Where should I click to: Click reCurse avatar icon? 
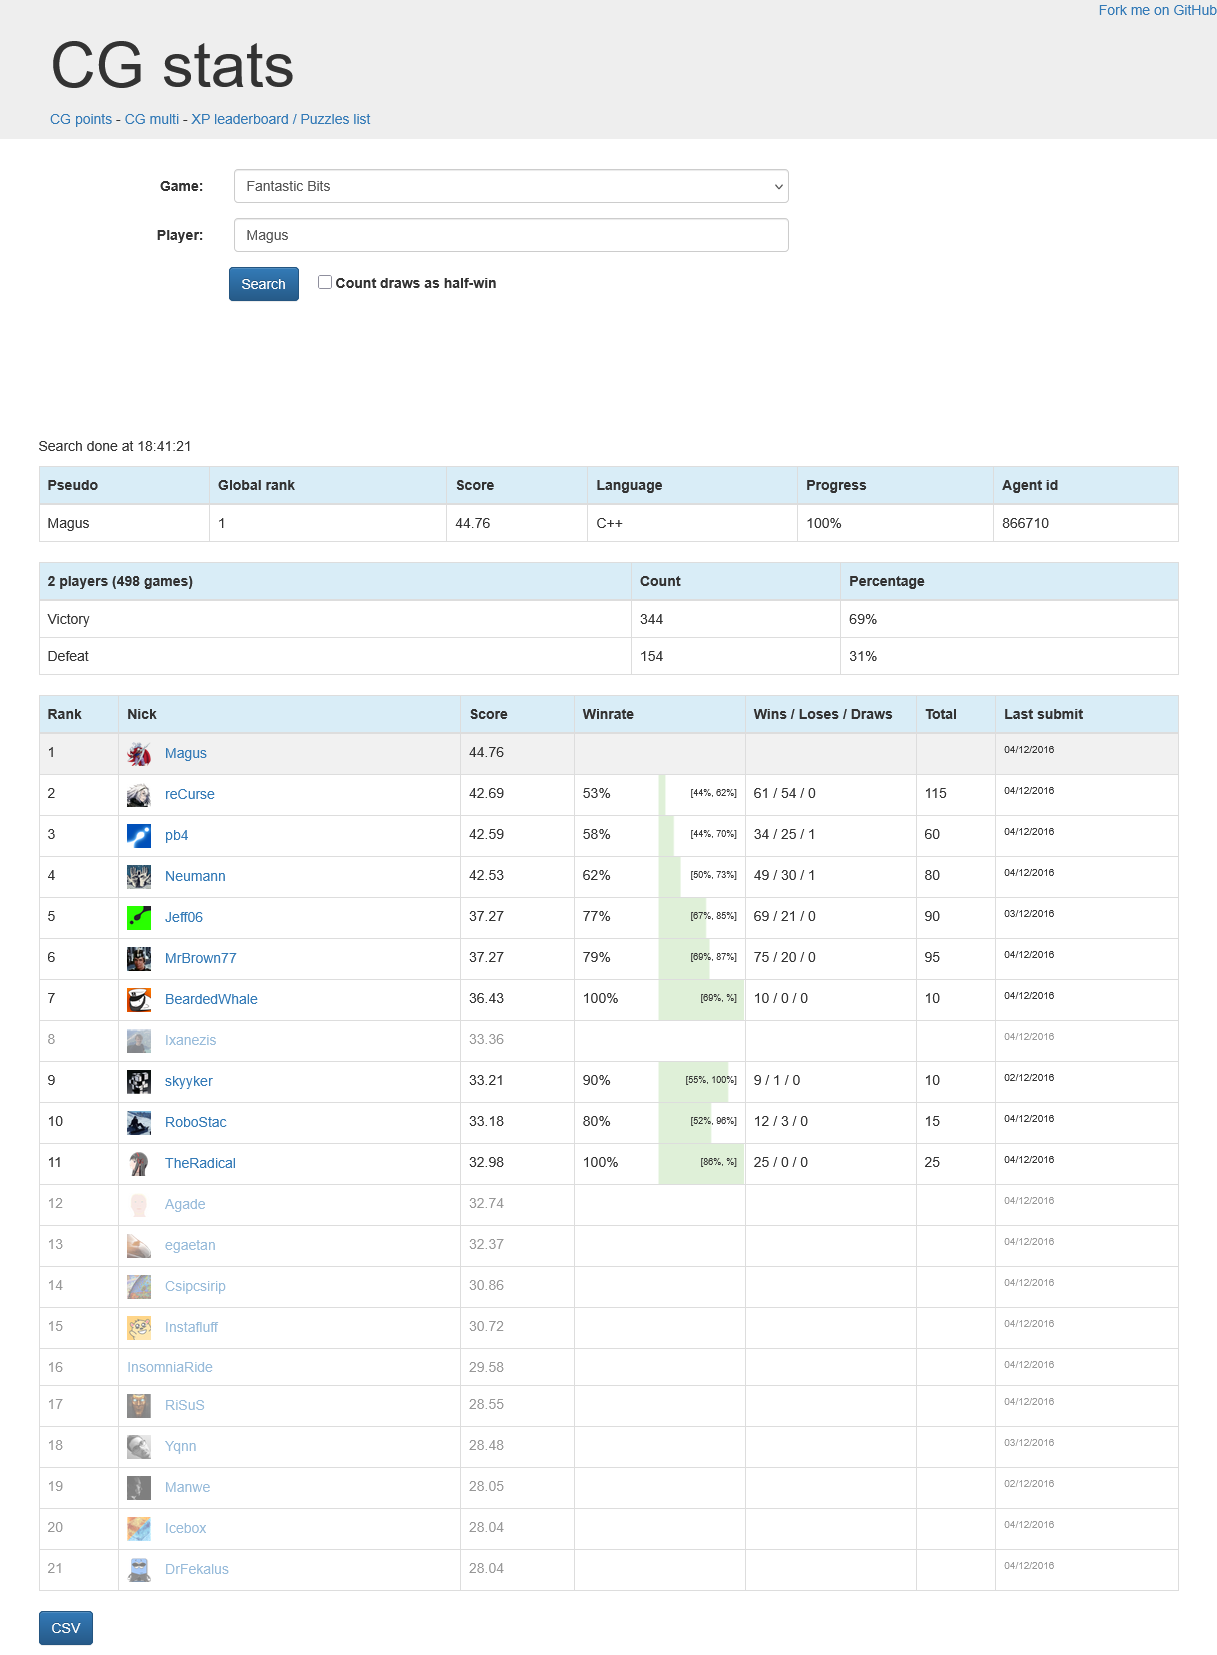(x=139, y=795)
